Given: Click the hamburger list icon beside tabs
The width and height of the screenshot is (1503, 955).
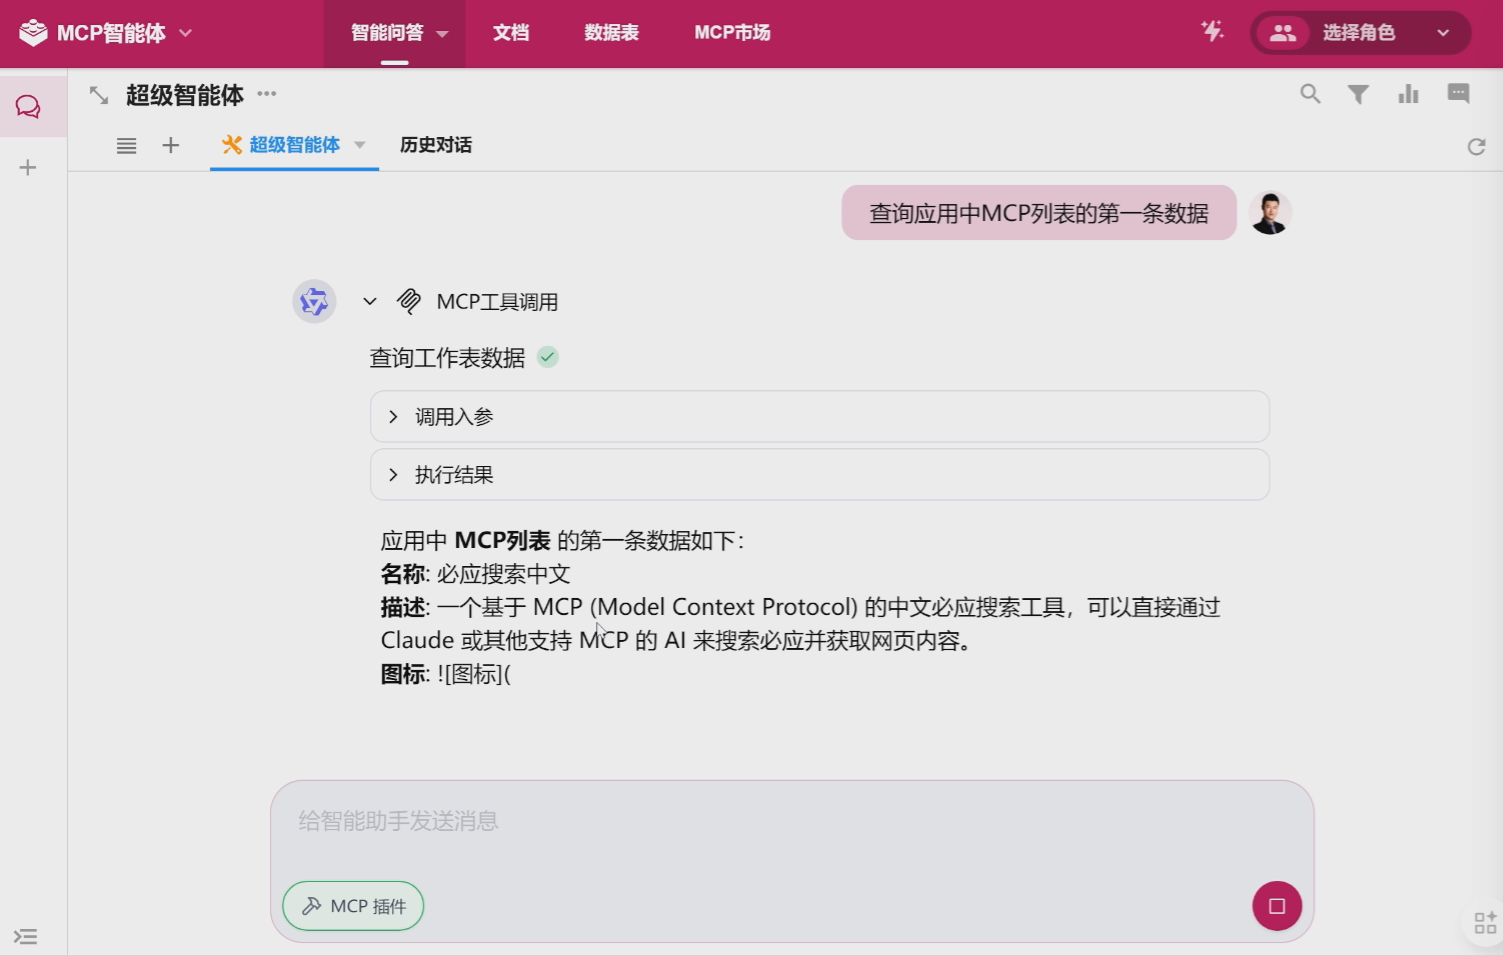Looking at the screenshot, I should pos(126,146).
